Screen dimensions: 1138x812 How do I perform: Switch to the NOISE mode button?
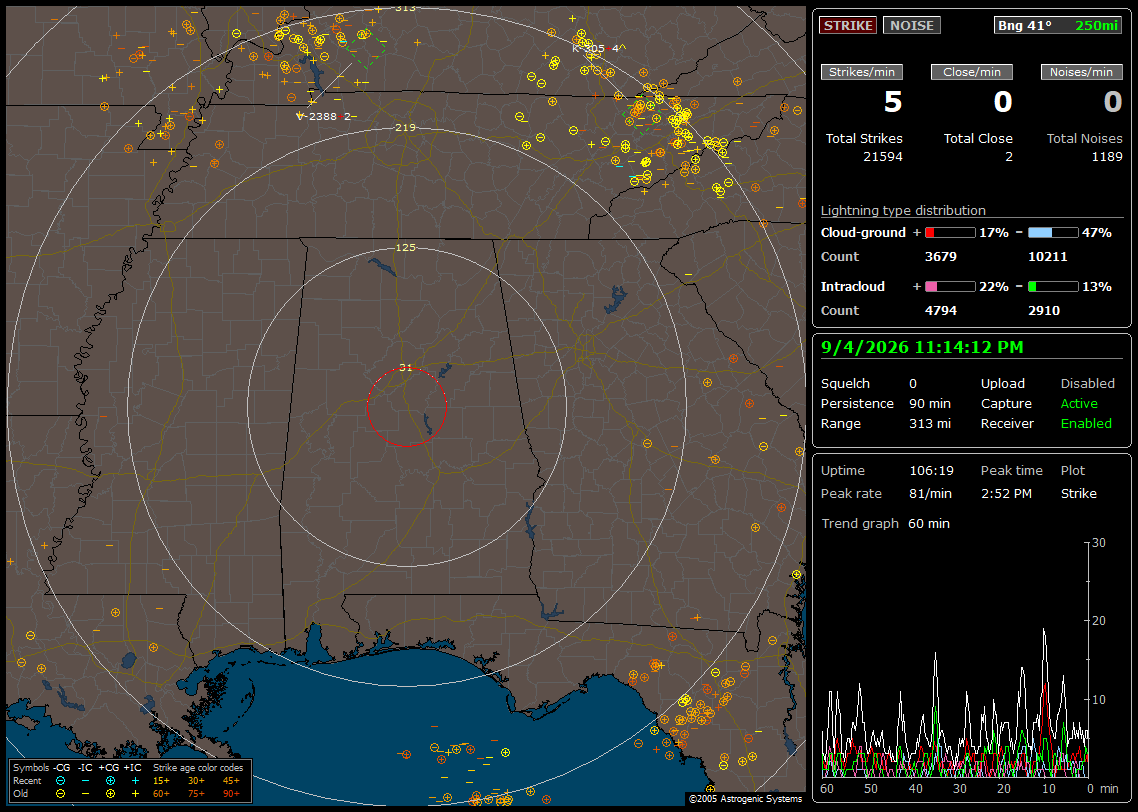912,25
